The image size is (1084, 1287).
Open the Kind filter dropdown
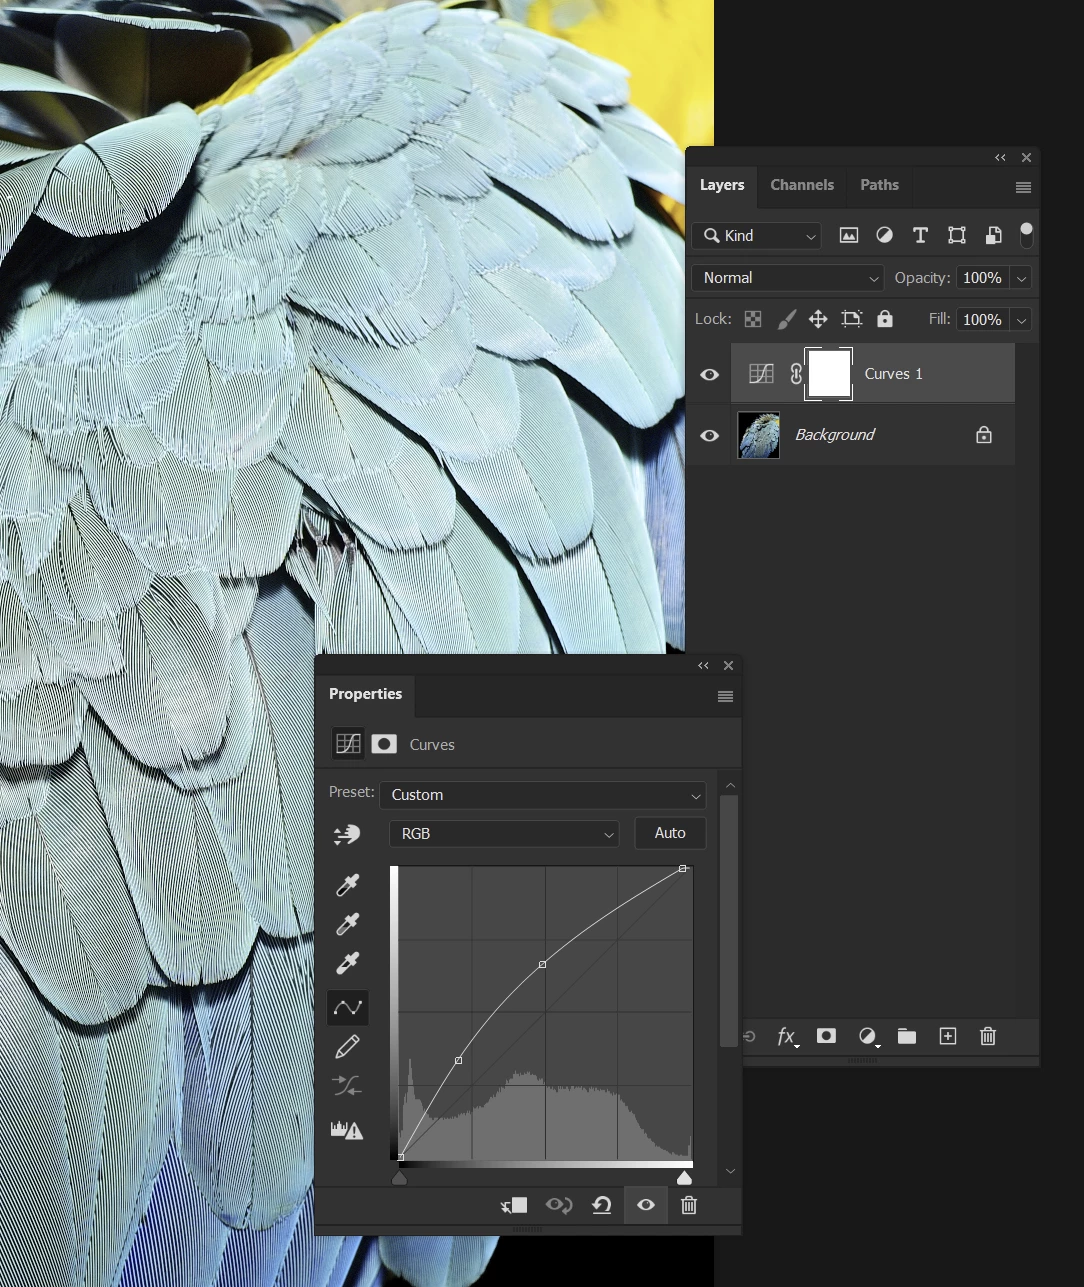pos(757,236)
